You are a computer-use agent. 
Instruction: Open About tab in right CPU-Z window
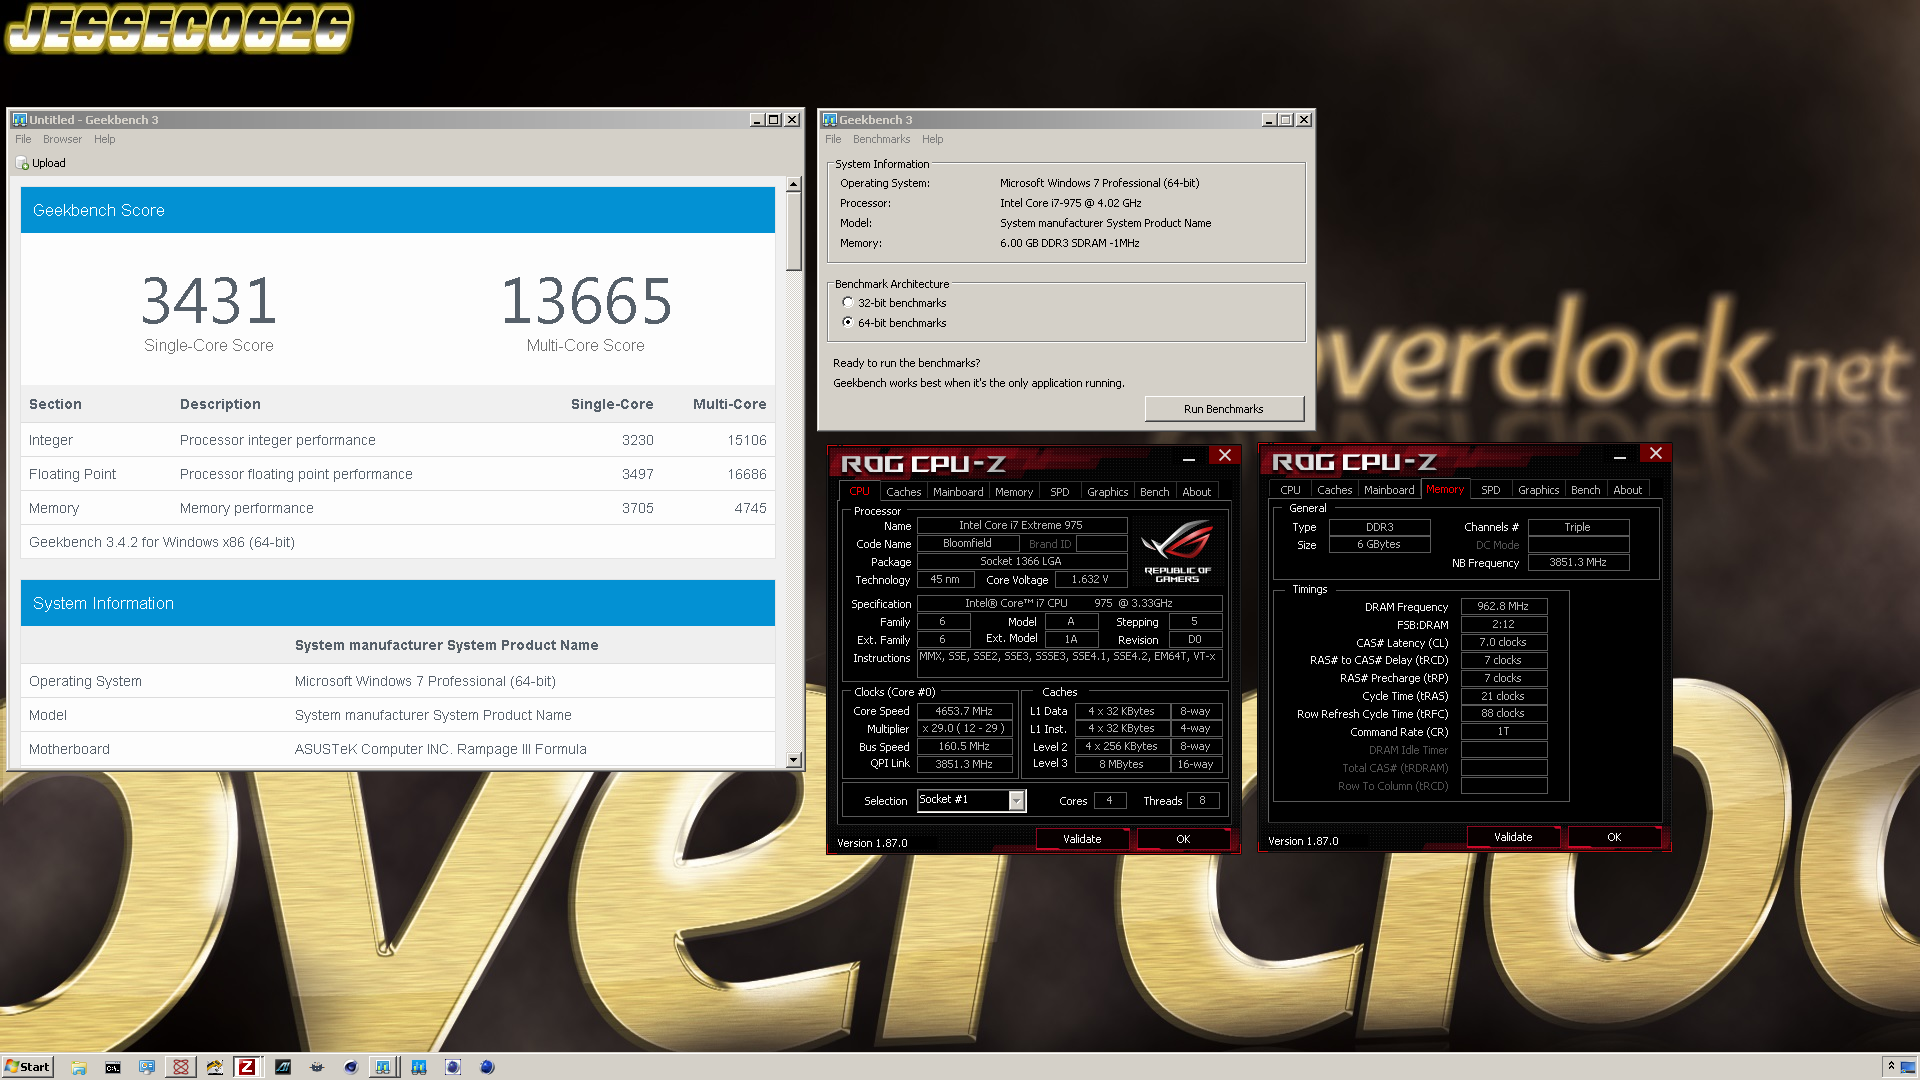click(1628, 490)
